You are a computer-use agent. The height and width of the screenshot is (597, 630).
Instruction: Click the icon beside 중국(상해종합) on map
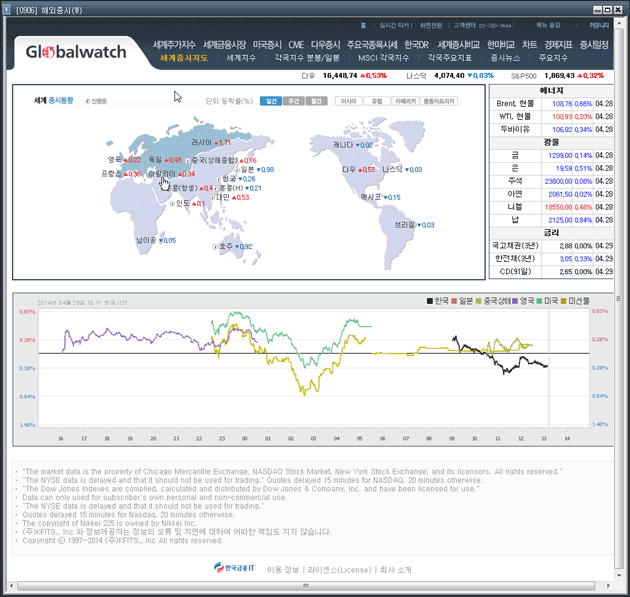point(188,160)
